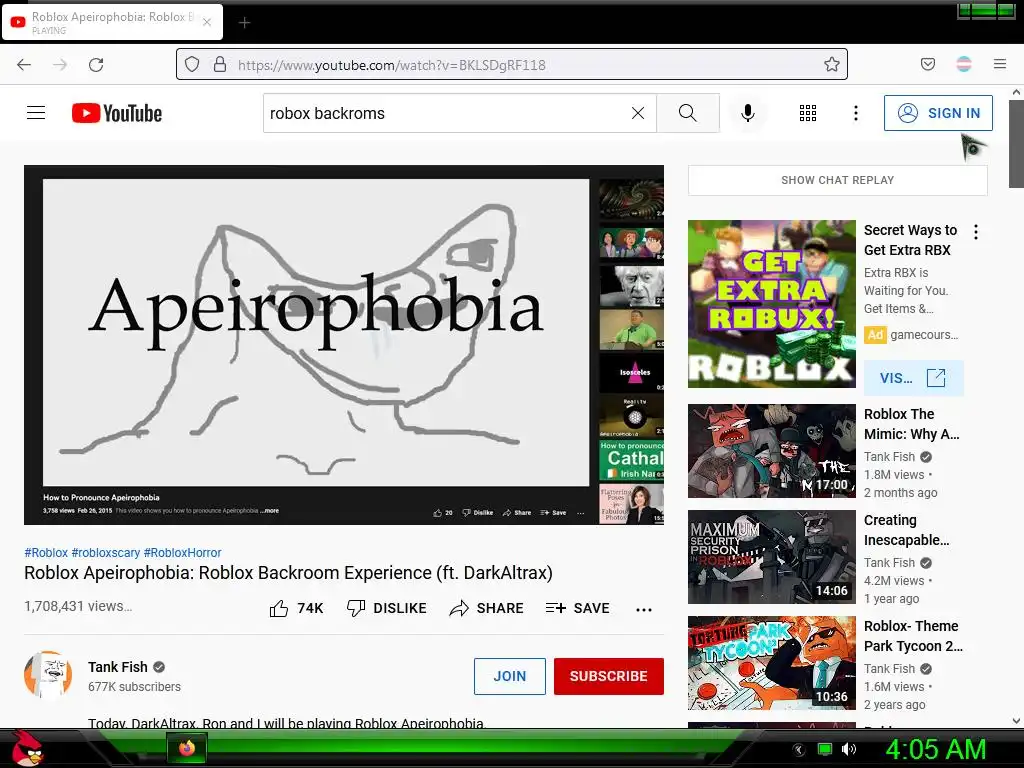Image resolution: width=1024 pixels, height=768 pixels.
Task: Click the site security padlock icon
Action: (220, 64)
